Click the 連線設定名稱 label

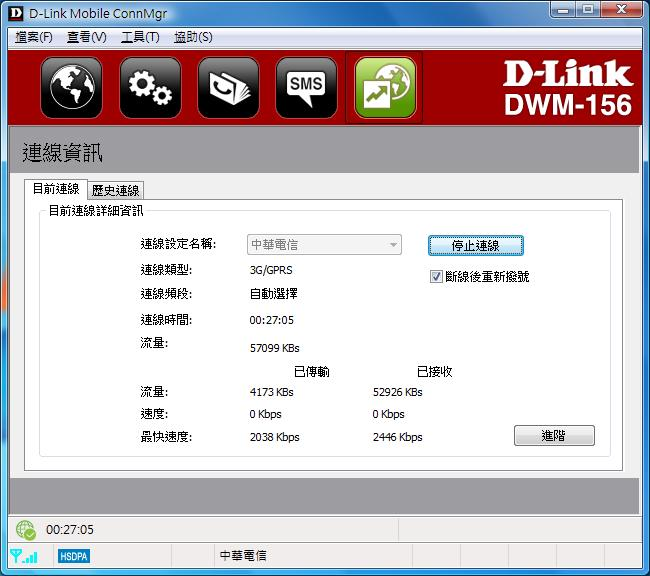(x=178, y=244)
